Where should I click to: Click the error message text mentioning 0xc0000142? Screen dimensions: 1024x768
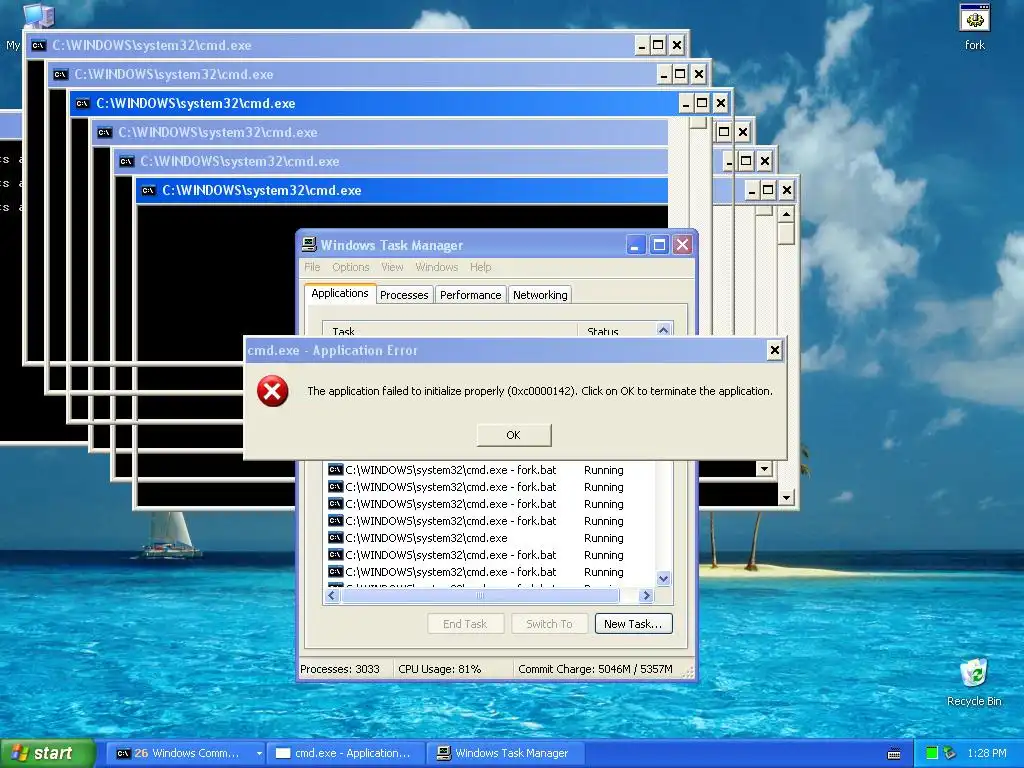pyautogui.click(x=539, y=391)
